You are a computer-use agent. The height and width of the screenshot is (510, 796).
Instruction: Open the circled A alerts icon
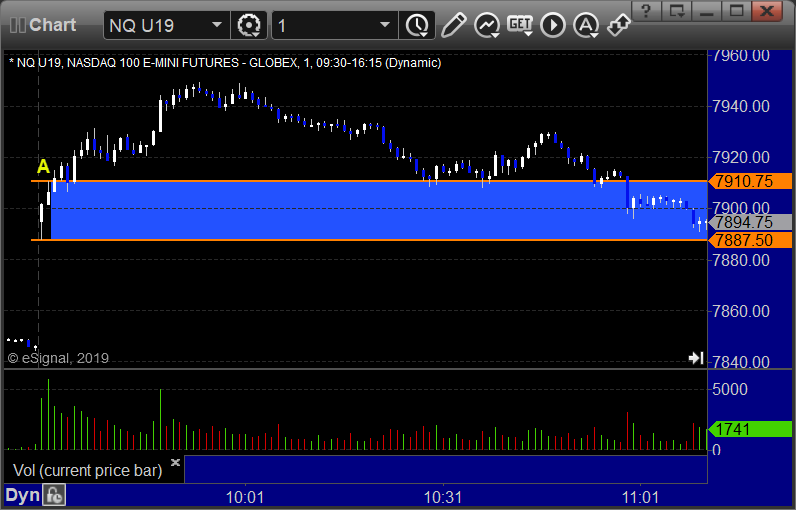[586, 25]
